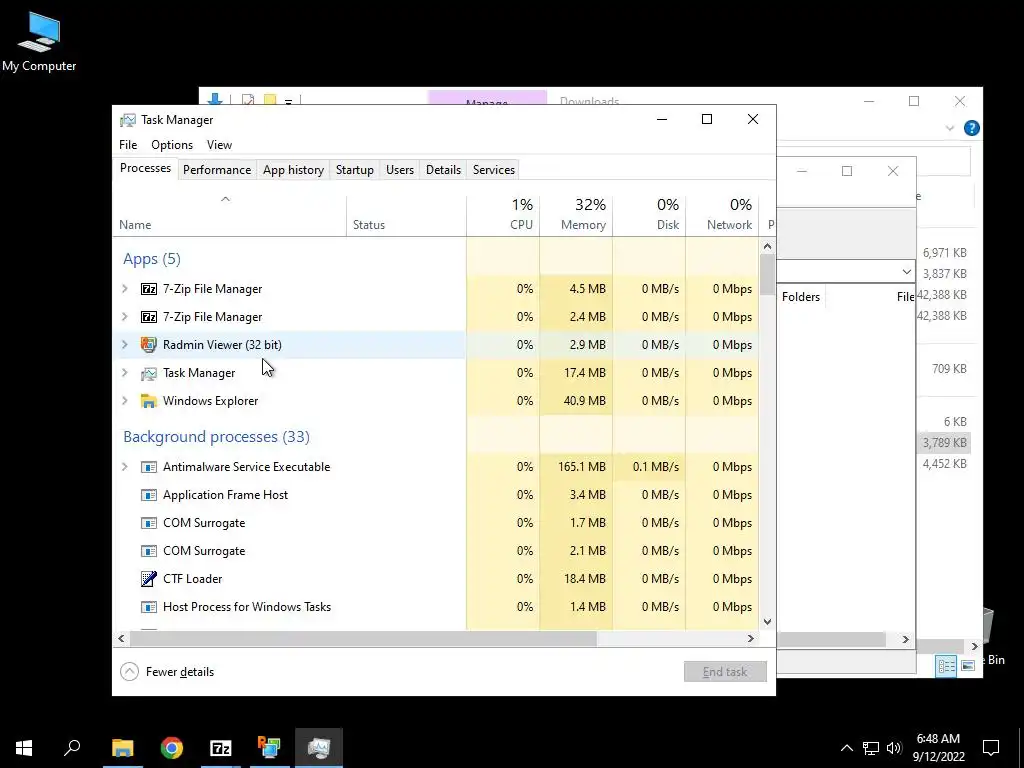Click the CTF Loader pencil icon
1024x768 pixels.
[149, 579]
